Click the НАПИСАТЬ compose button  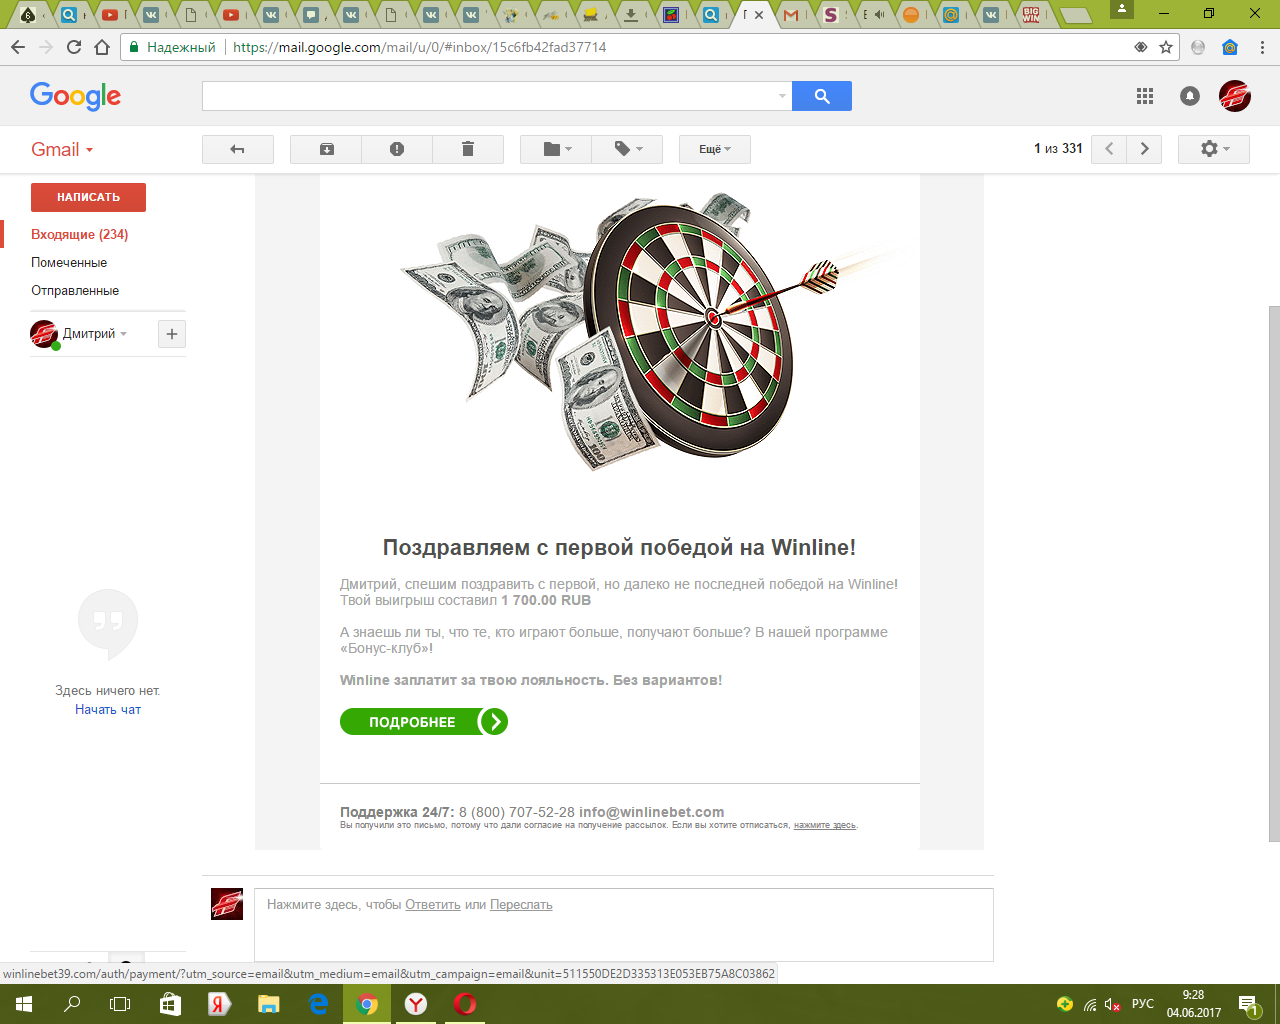point(88,197)
